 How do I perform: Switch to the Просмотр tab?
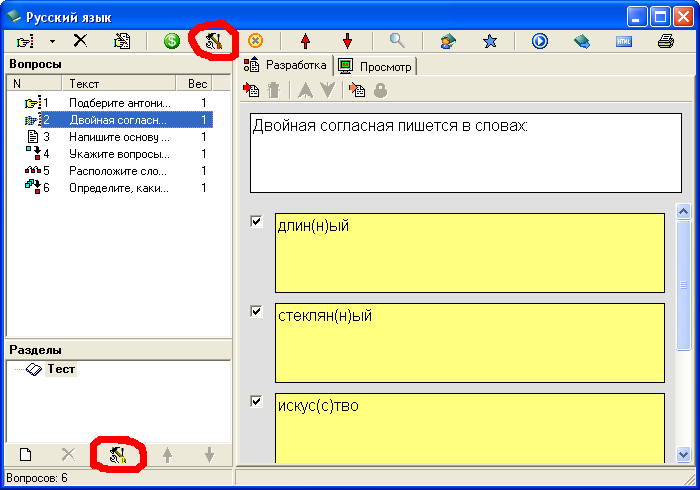tap(376, 66)
